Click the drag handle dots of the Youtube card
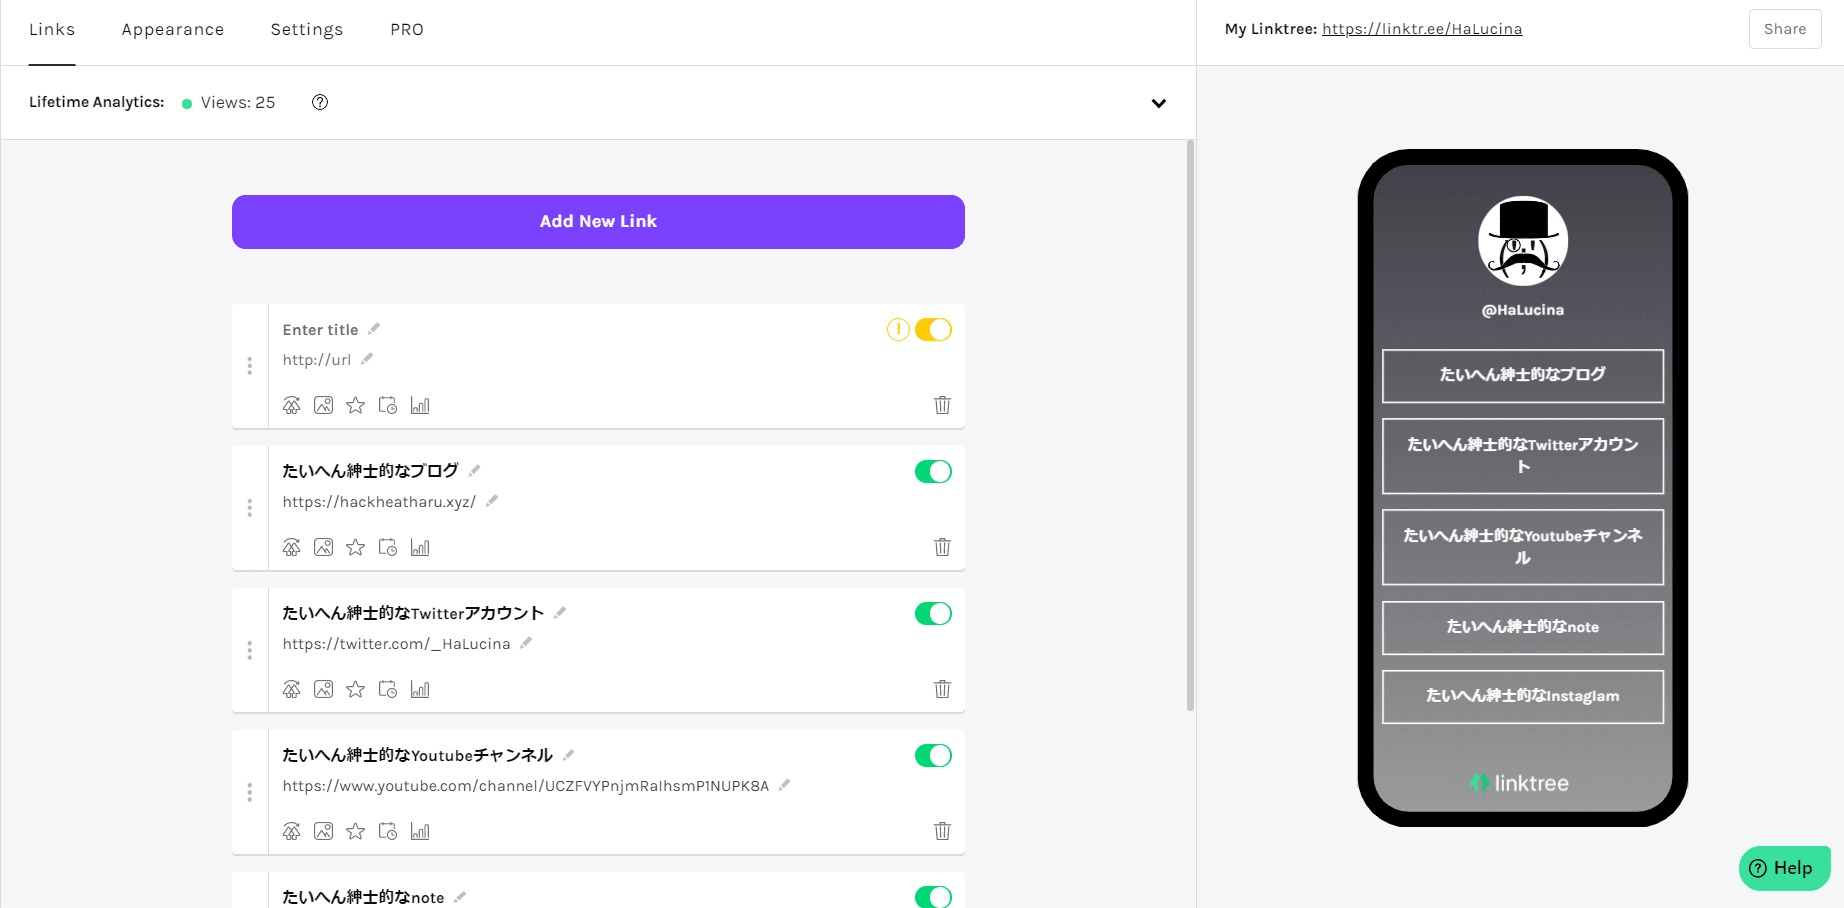 (250, 792)
